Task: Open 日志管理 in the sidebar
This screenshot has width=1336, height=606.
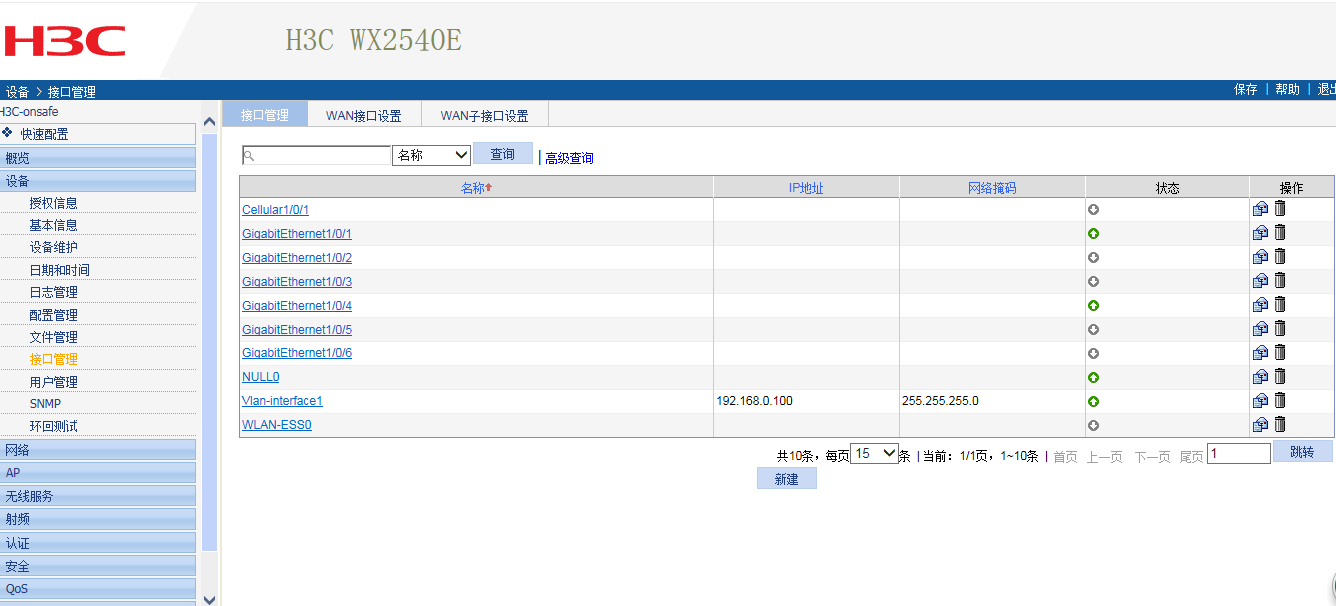Action: (53, 292)
